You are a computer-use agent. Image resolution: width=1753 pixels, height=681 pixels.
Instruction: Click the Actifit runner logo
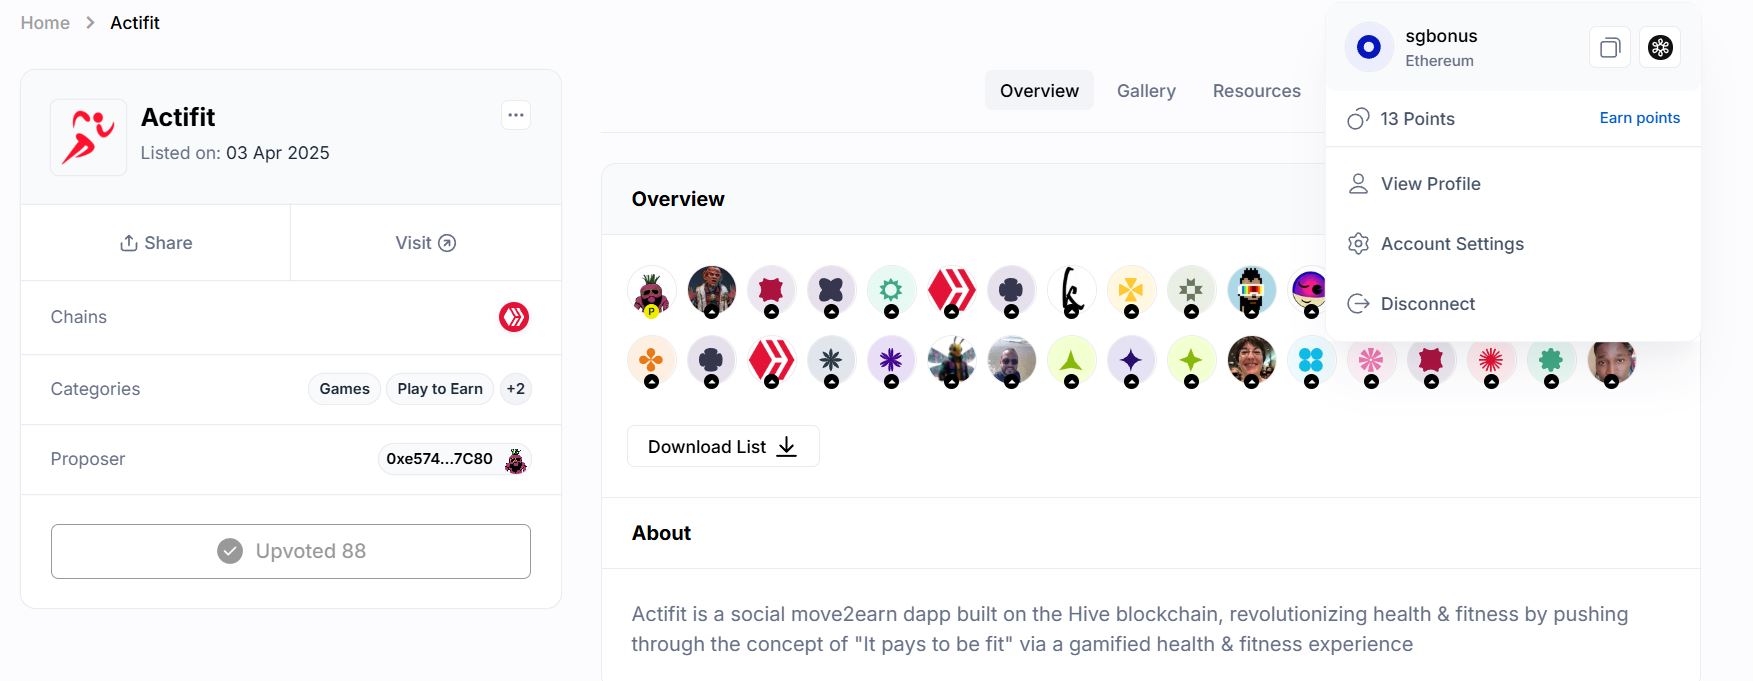[x=88, y=137]
